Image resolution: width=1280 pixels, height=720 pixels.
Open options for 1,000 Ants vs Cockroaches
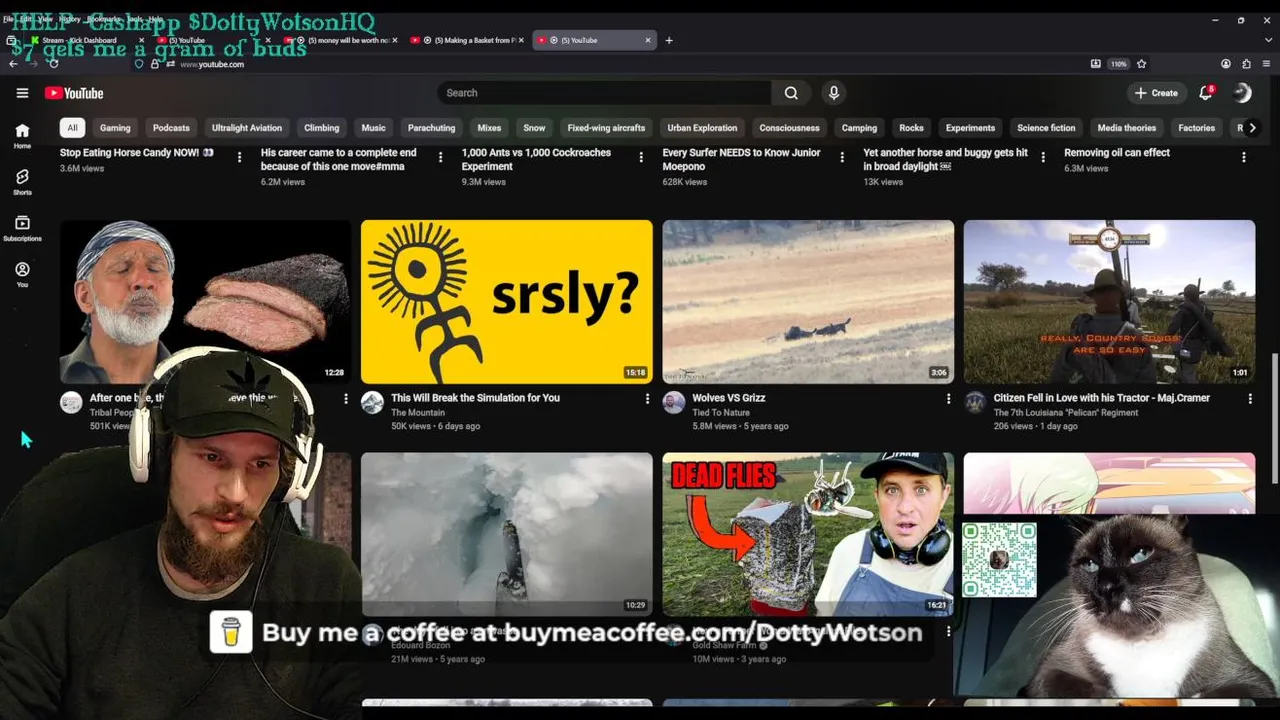641,157
